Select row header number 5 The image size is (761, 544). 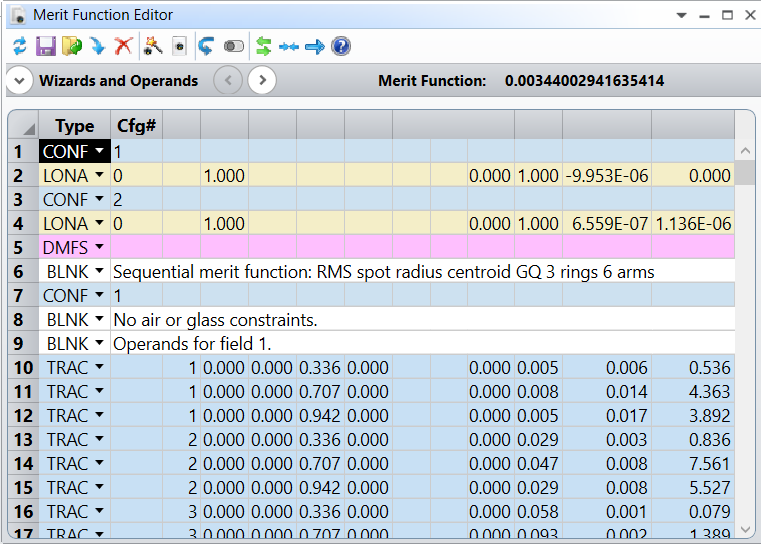[x=23, y=247]
